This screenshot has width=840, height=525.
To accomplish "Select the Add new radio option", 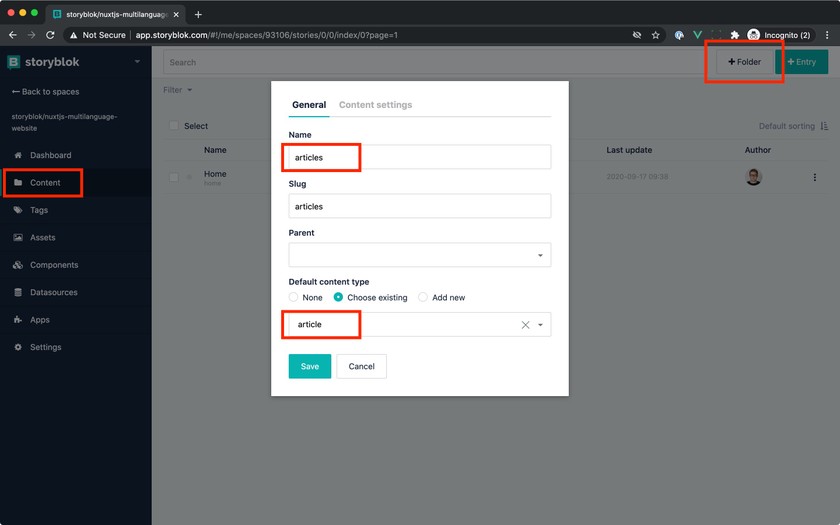I will [x=423, y=297].
